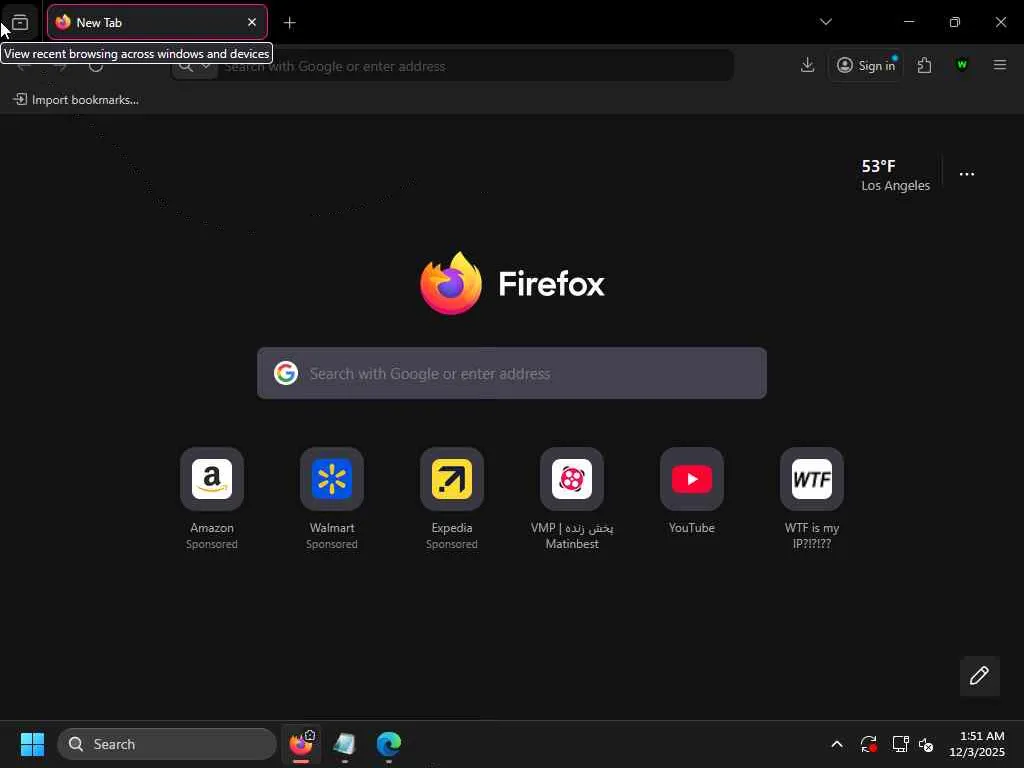Image resolution: width=1024 pixels, height=768 pixels.
Task: Click the Firefox taskbar icon
Action: pyautogui.click(x=301, y=744)
